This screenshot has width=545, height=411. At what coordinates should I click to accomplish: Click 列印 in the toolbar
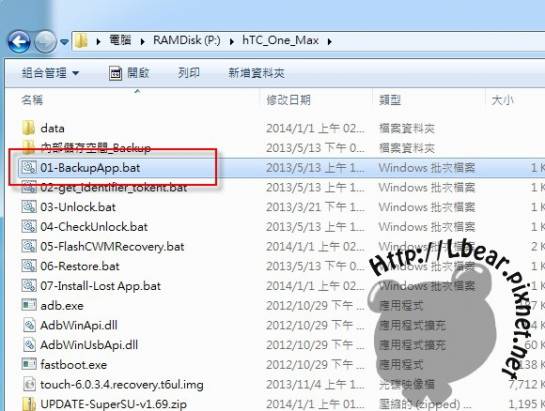(189, 73)
